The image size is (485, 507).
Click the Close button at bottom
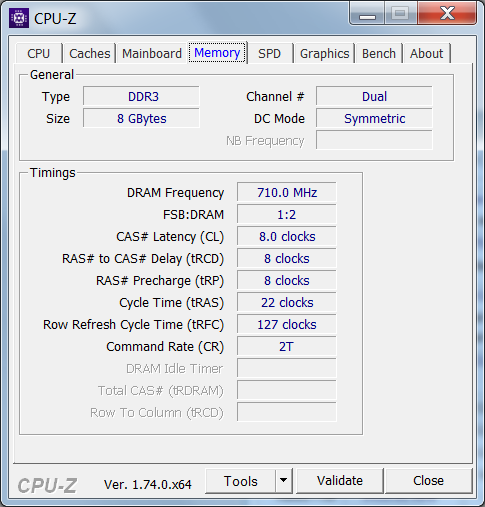click(428, 480)
